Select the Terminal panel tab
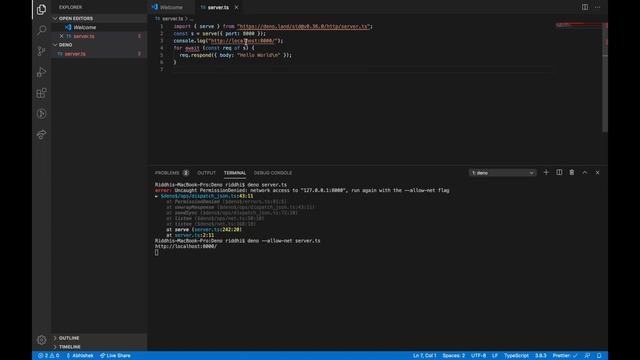 point(235,173)
